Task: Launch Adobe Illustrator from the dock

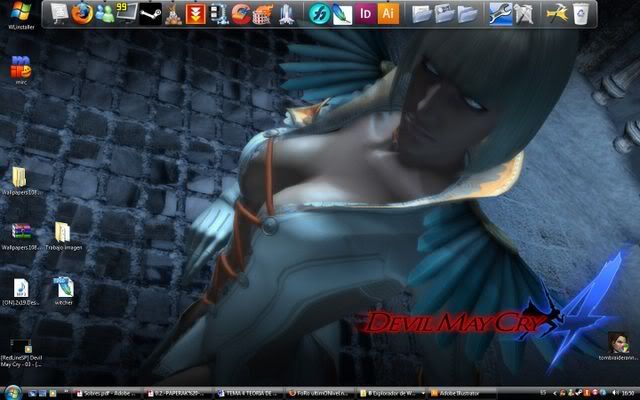Action: click(x=389, y=14)
